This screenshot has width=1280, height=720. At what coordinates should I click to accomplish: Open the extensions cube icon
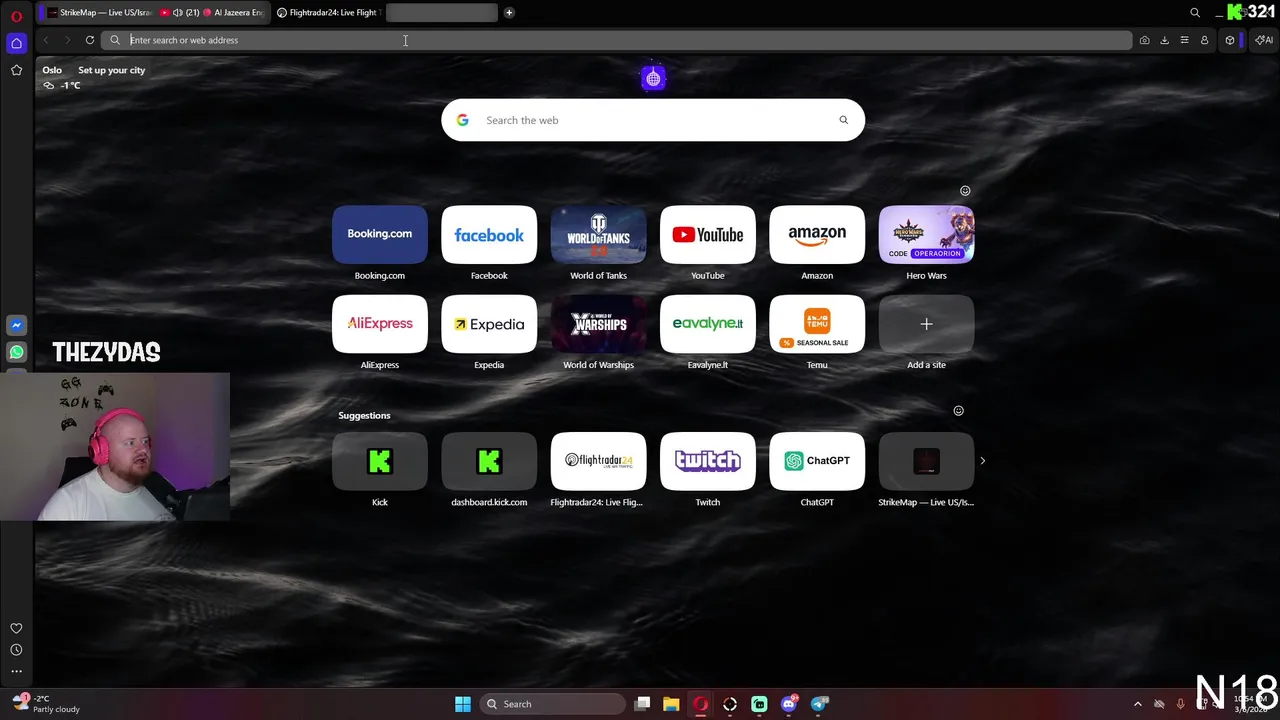[1230, 40]
